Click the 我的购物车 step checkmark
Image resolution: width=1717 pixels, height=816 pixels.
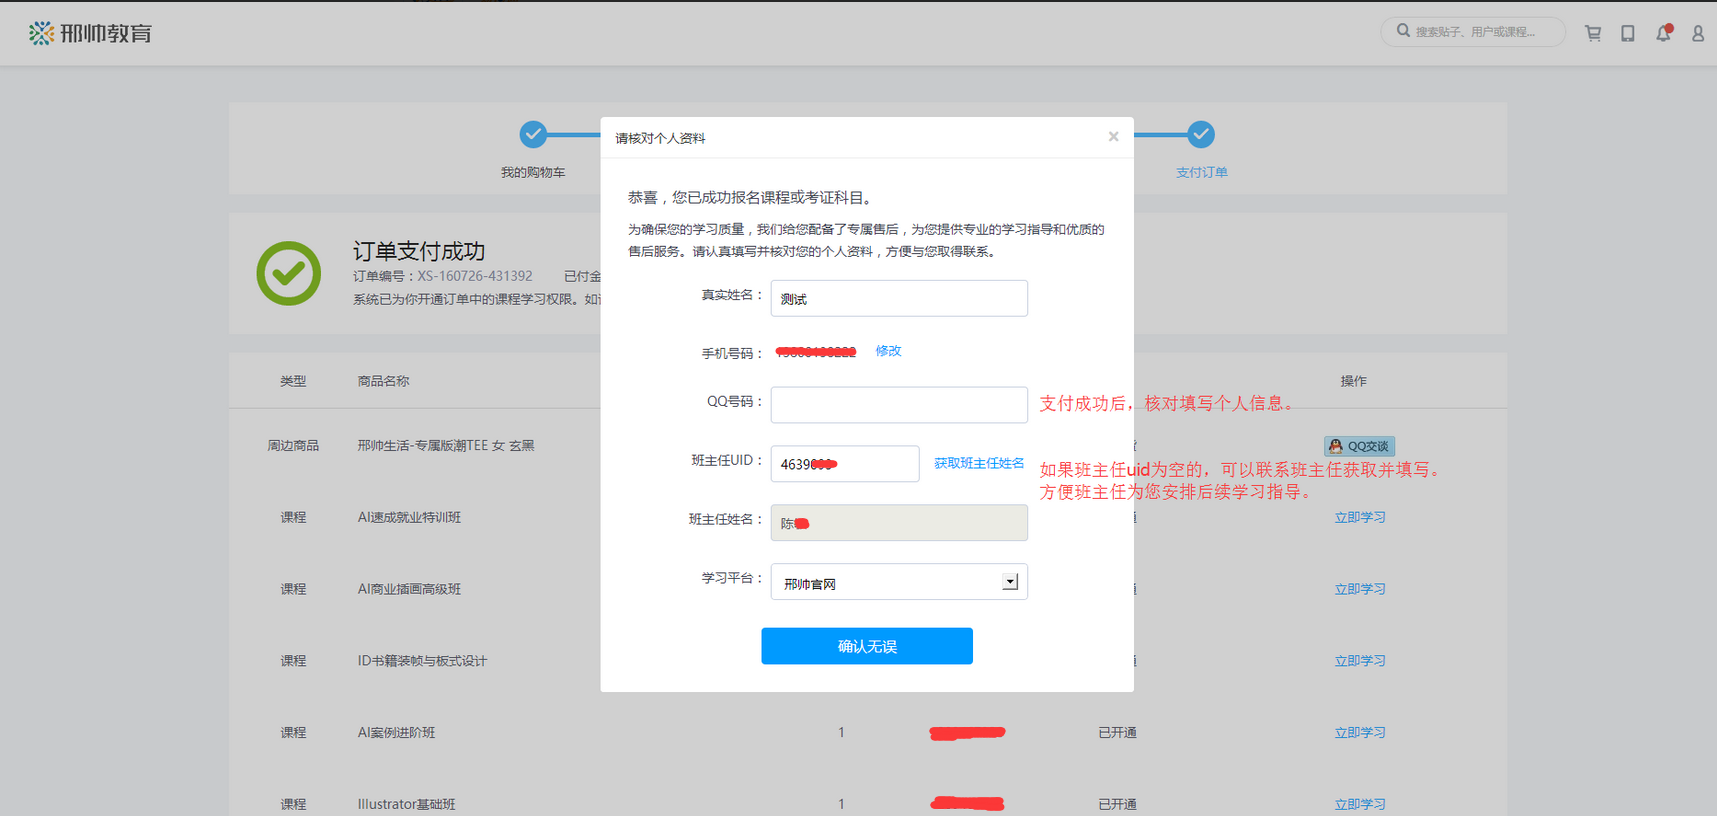[x=533, y=134]
